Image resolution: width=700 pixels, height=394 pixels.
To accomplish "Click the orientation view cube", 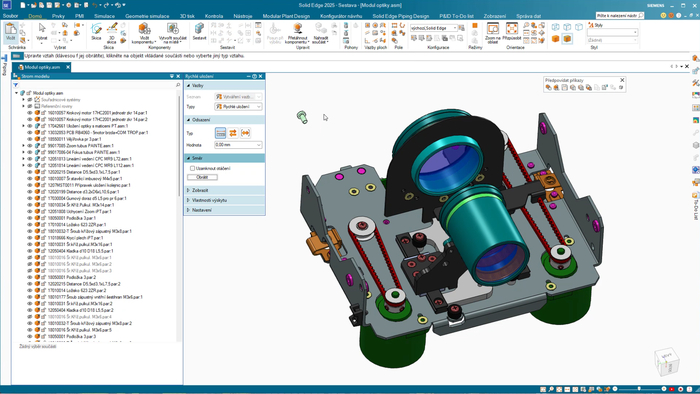I will tap(667, 361).
